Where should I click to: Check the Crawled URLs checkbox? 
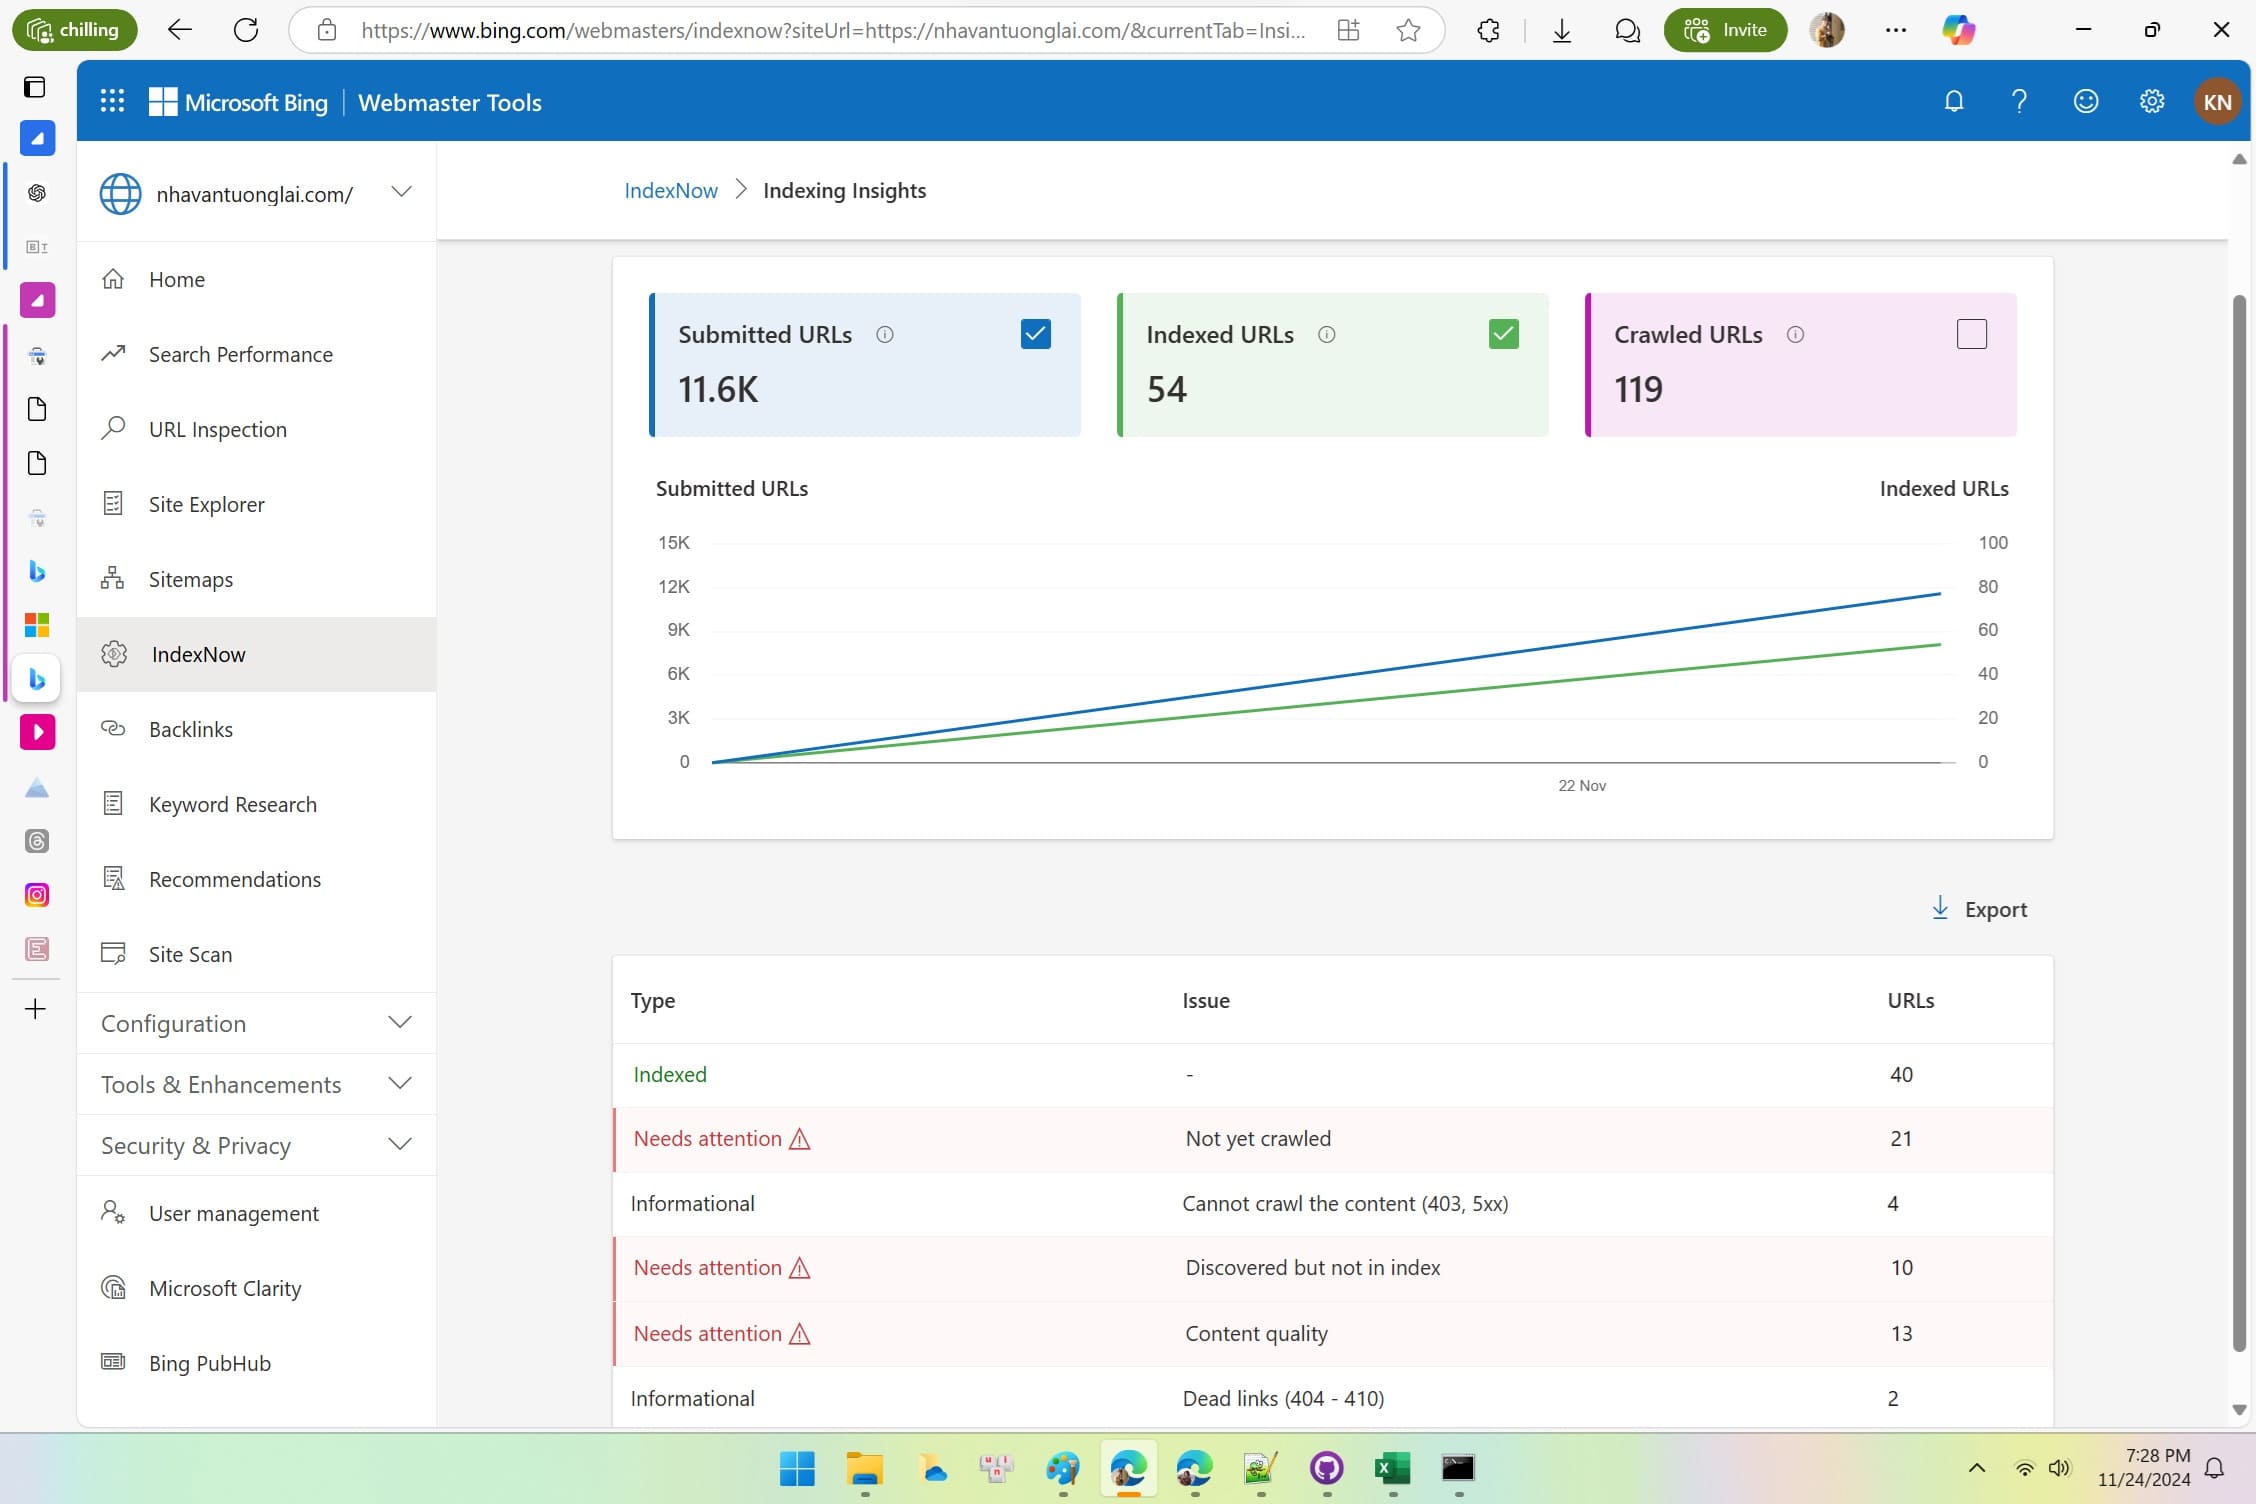(1972, 334)
